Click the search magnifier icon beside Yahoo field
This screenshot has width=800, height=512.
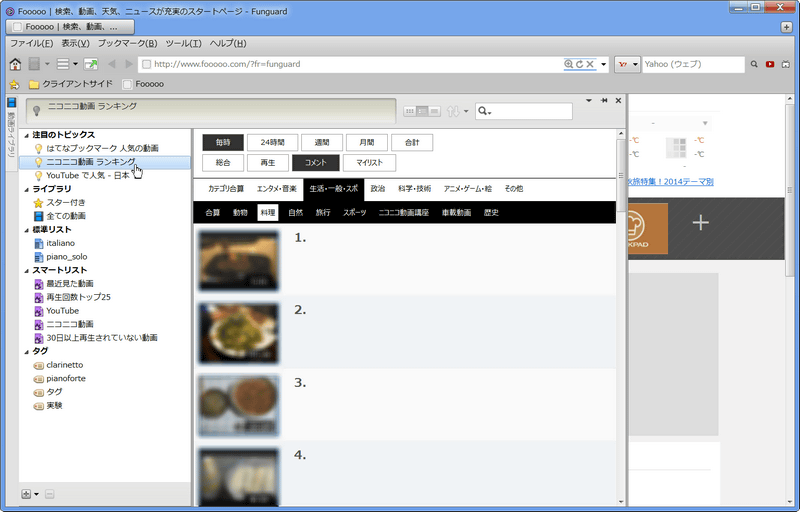(754, 64)
